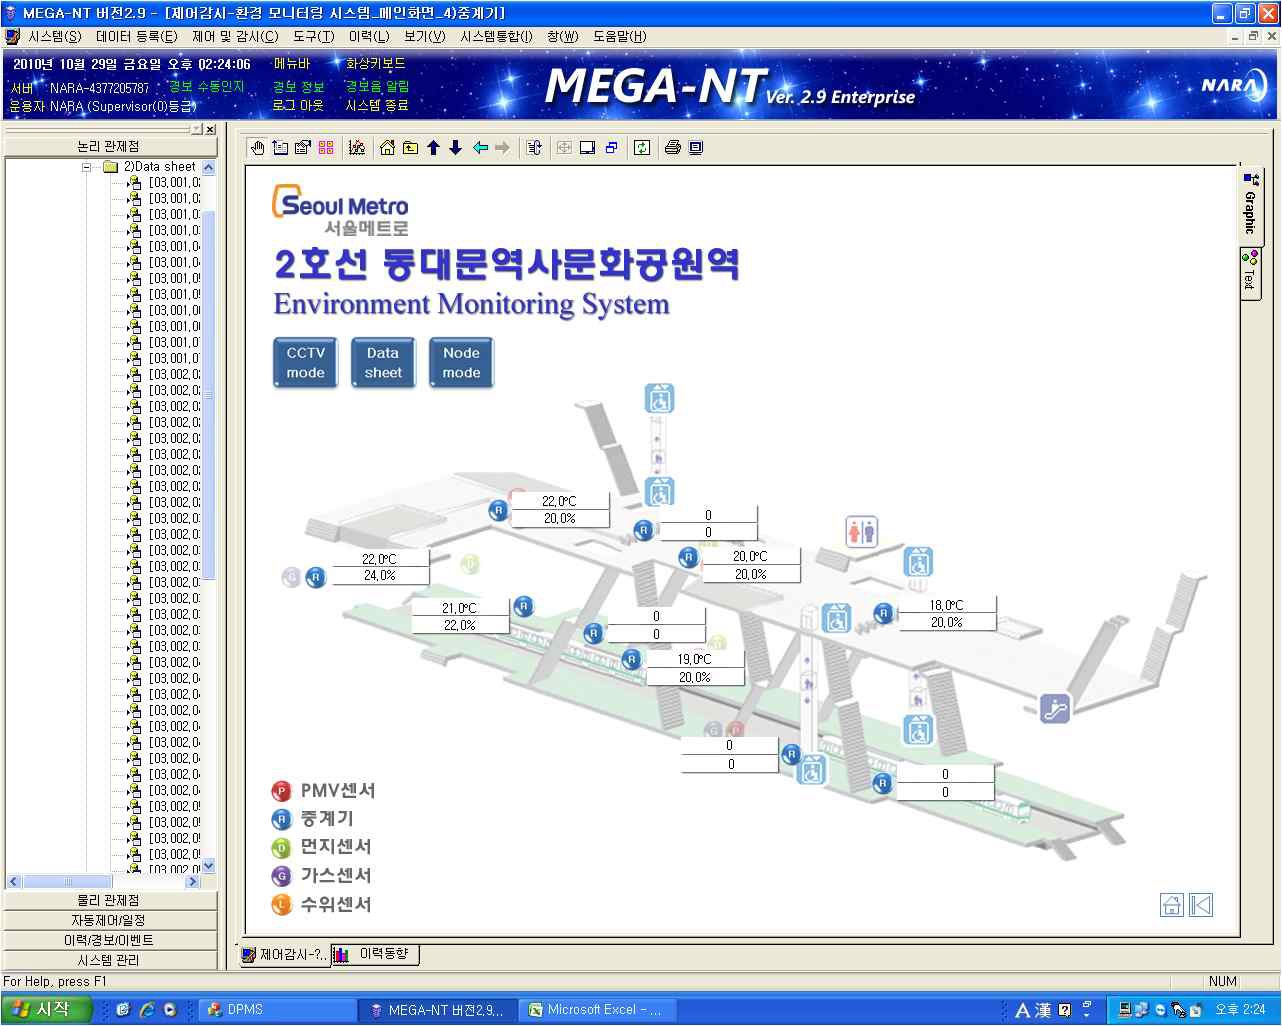Switch to DPMS in taskbar
Image resolution: width=1282 pixels, height=1026 pixels.
coord(277,1010)
